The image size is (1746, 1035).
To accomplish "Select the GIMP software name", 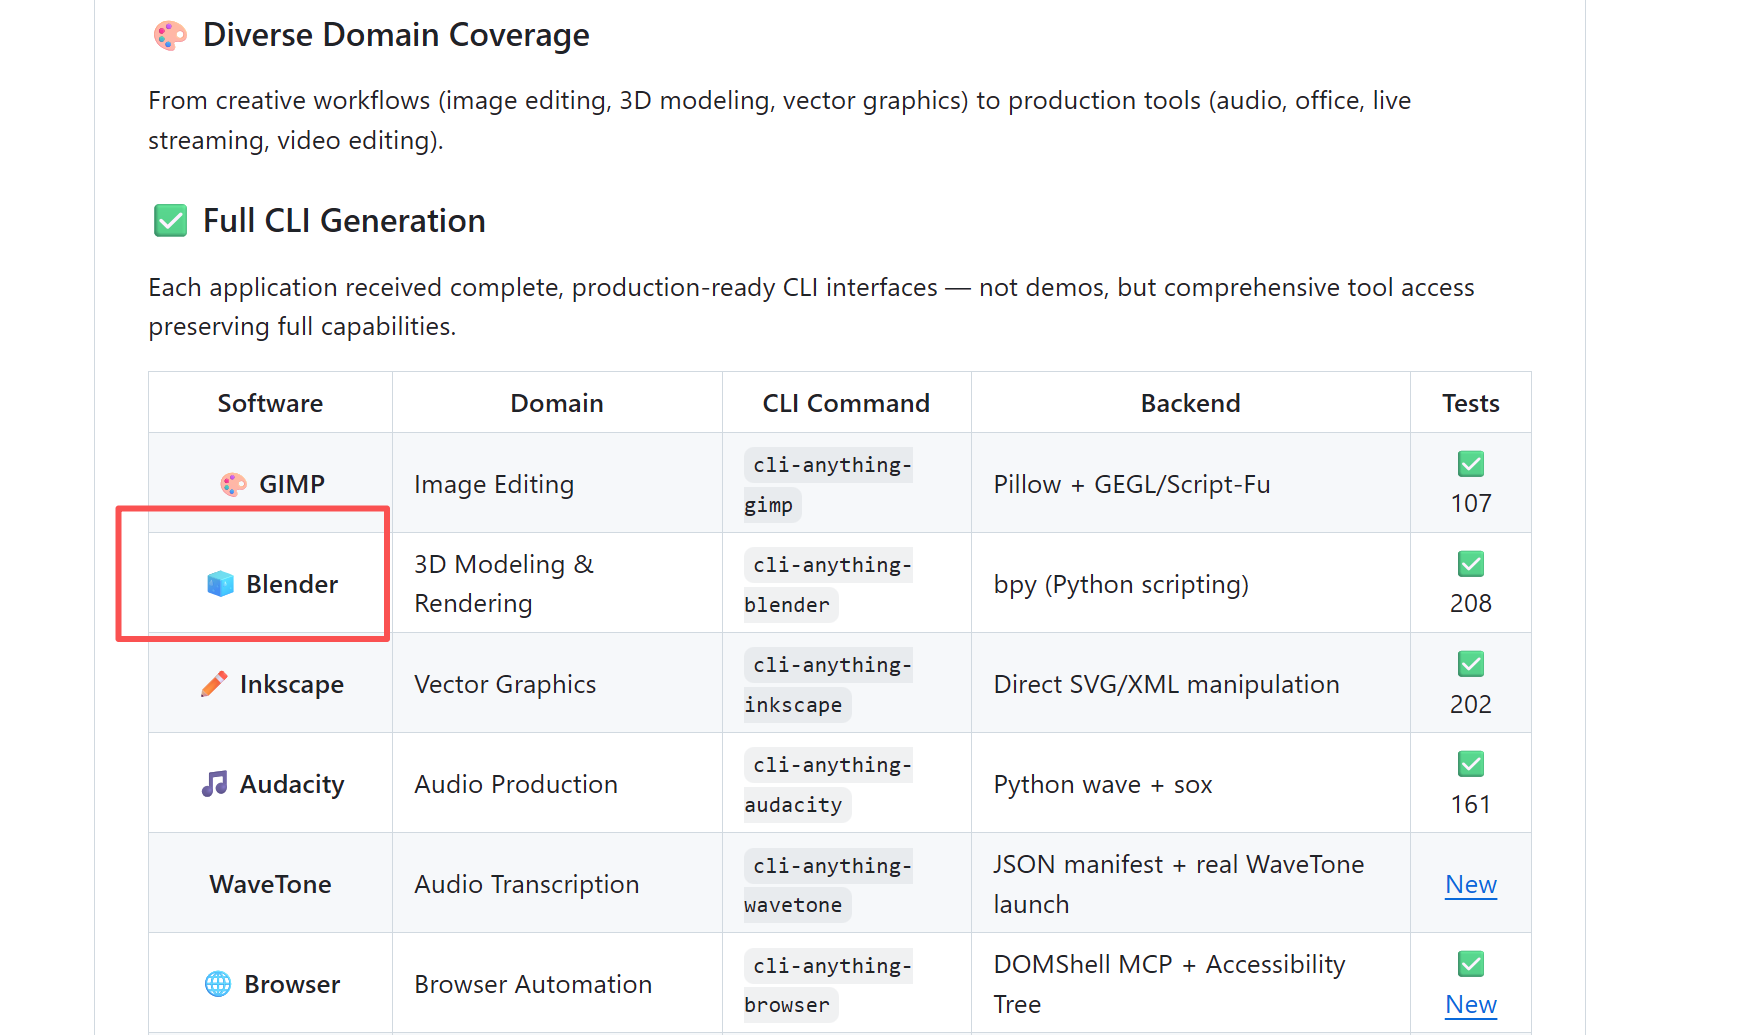I will pos(292,484).
